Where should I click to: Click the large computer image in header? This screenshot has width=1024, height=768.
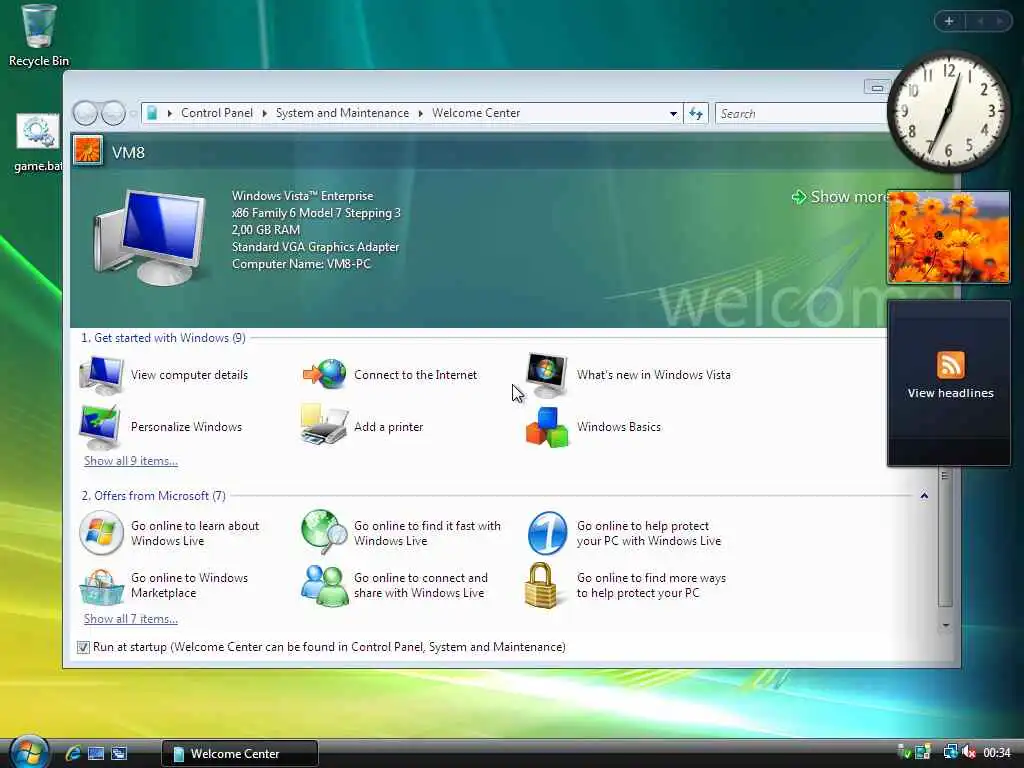pyautogui.click(x=149, y=236)
